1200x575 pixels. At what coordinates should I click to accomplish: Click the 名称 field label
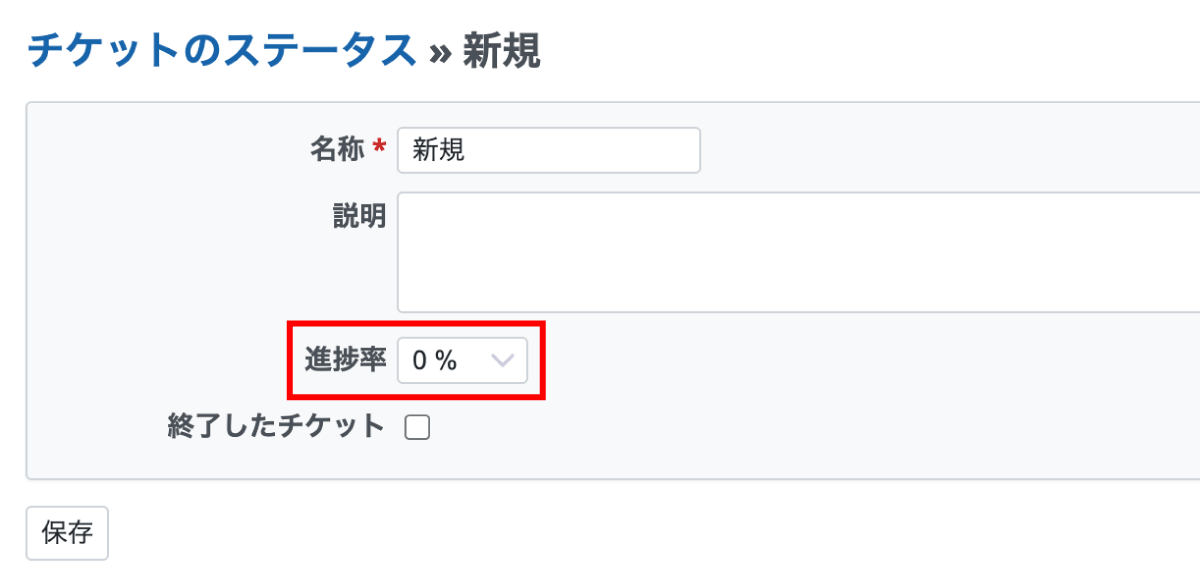[336, 151]
